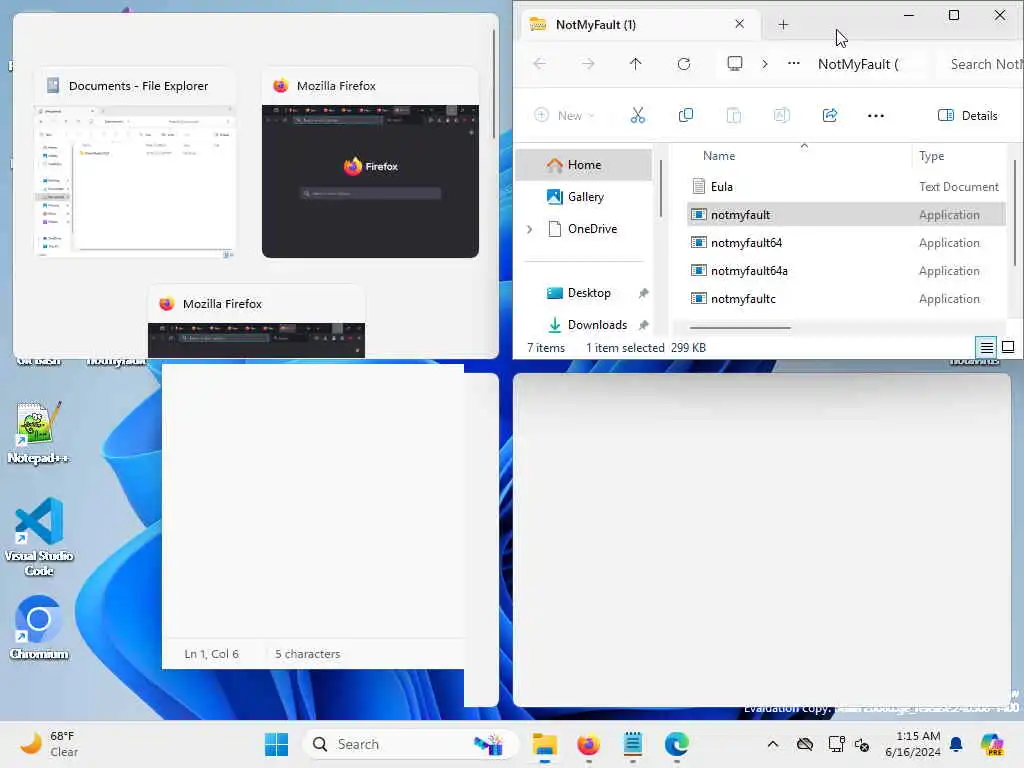1024x768 pixels.
Task: Close the NotMyFault (1) tab
Action: click(739, 24)
